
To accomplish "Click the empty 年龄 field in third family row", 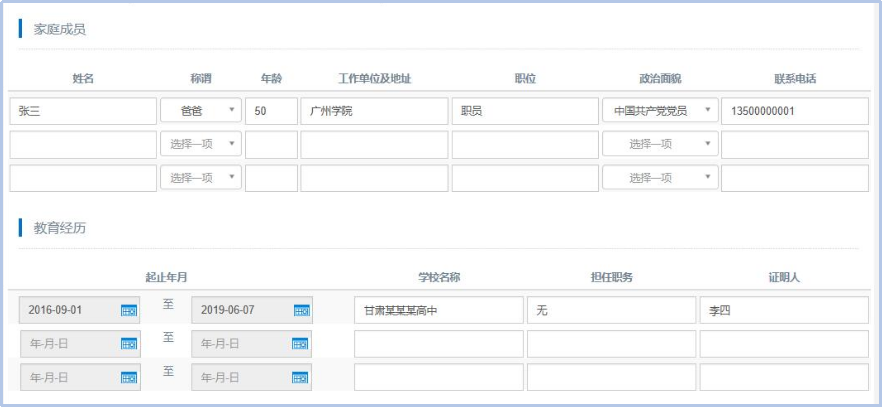I will [271, 178].
